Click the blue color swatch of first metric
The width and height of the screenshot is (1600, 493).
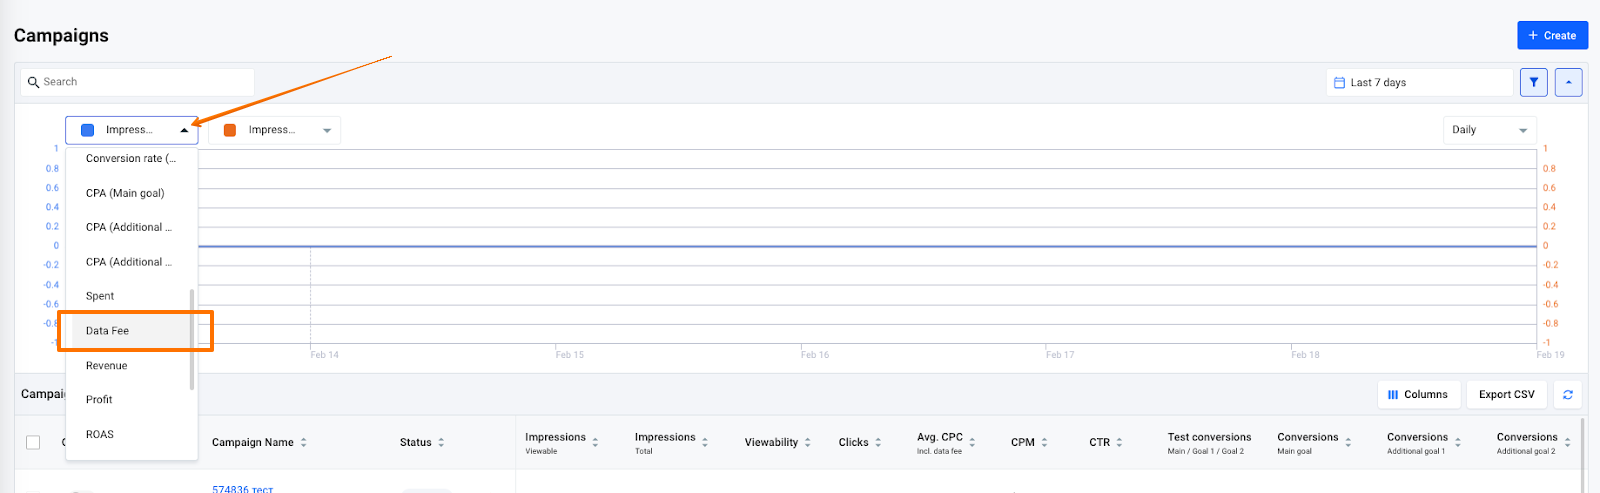click(88, 130)
